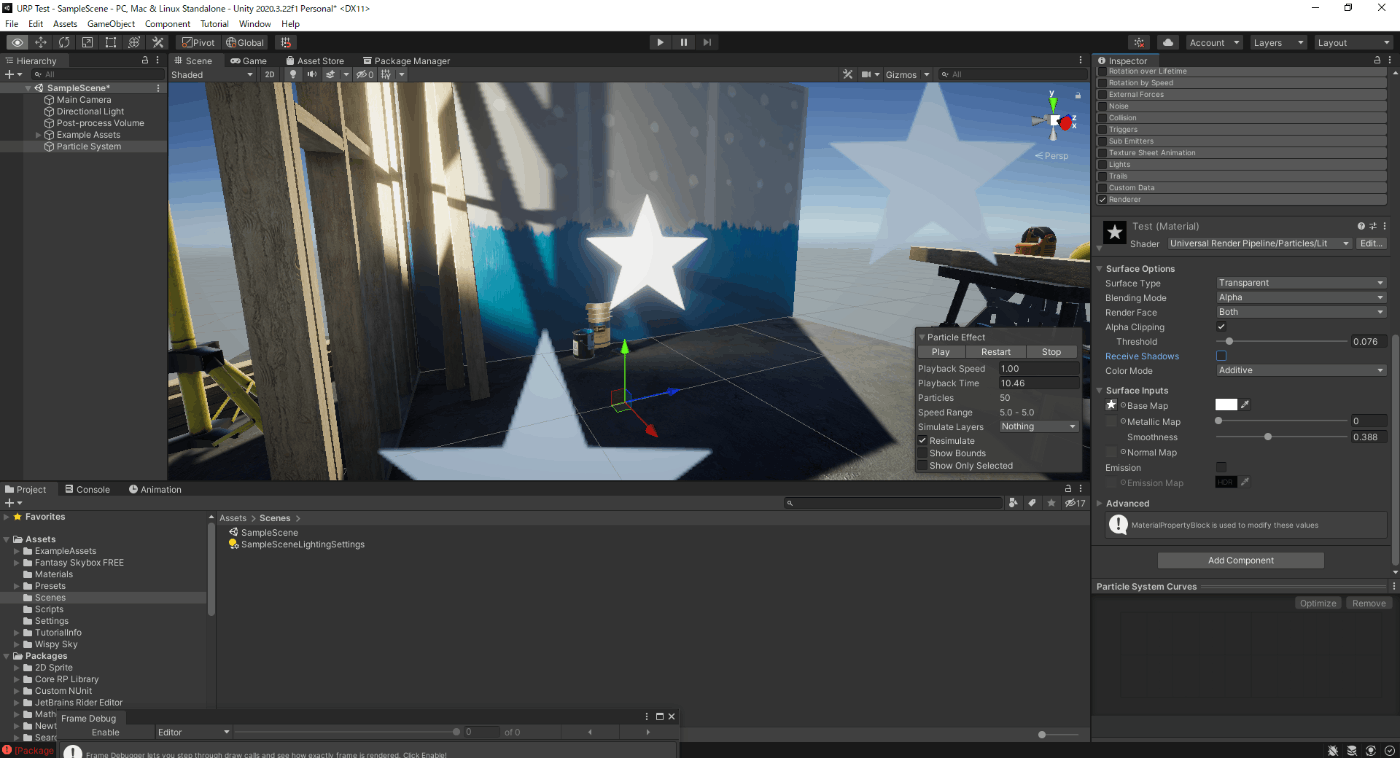The height and width of the screenshot is (758, 1400).
Task: Select the combined Transform tool
Action: point(134,42)
